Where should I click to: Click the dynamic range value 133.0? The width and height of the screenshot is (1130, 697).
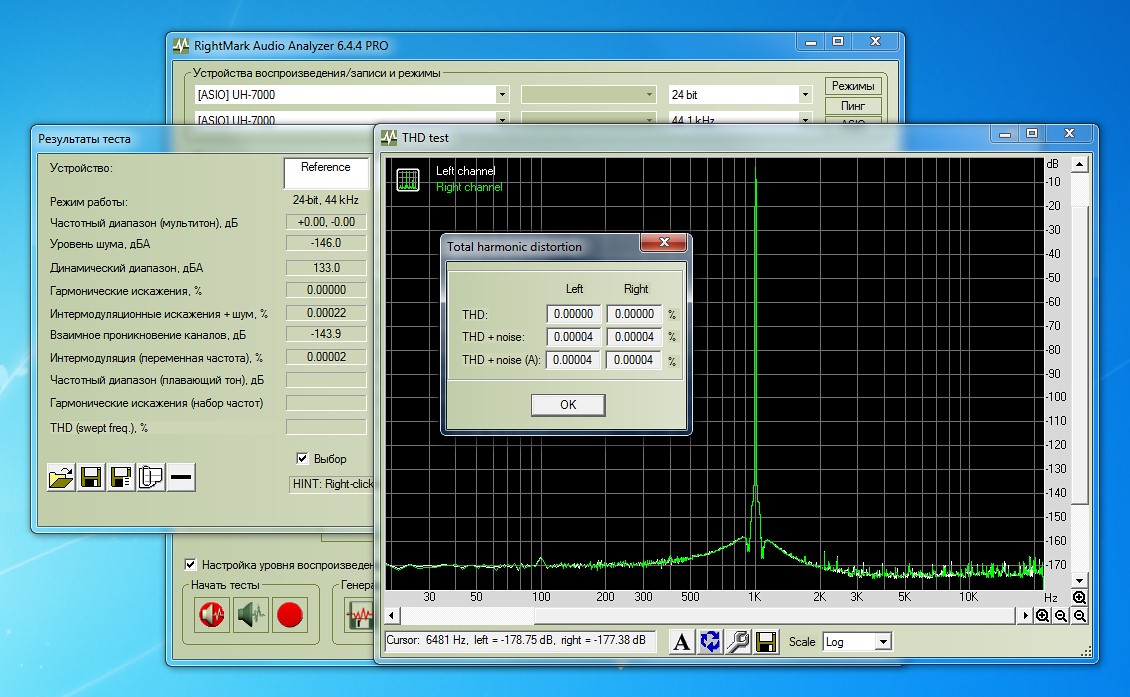point(326,267)
